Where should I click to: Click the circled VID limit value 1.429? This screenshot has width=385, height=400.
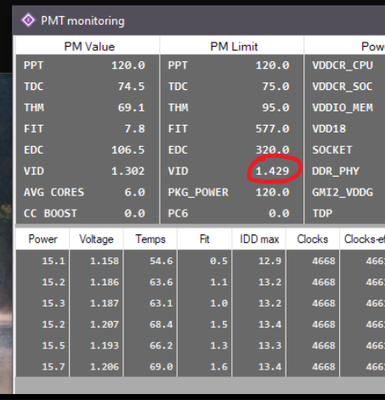[272, 171]
